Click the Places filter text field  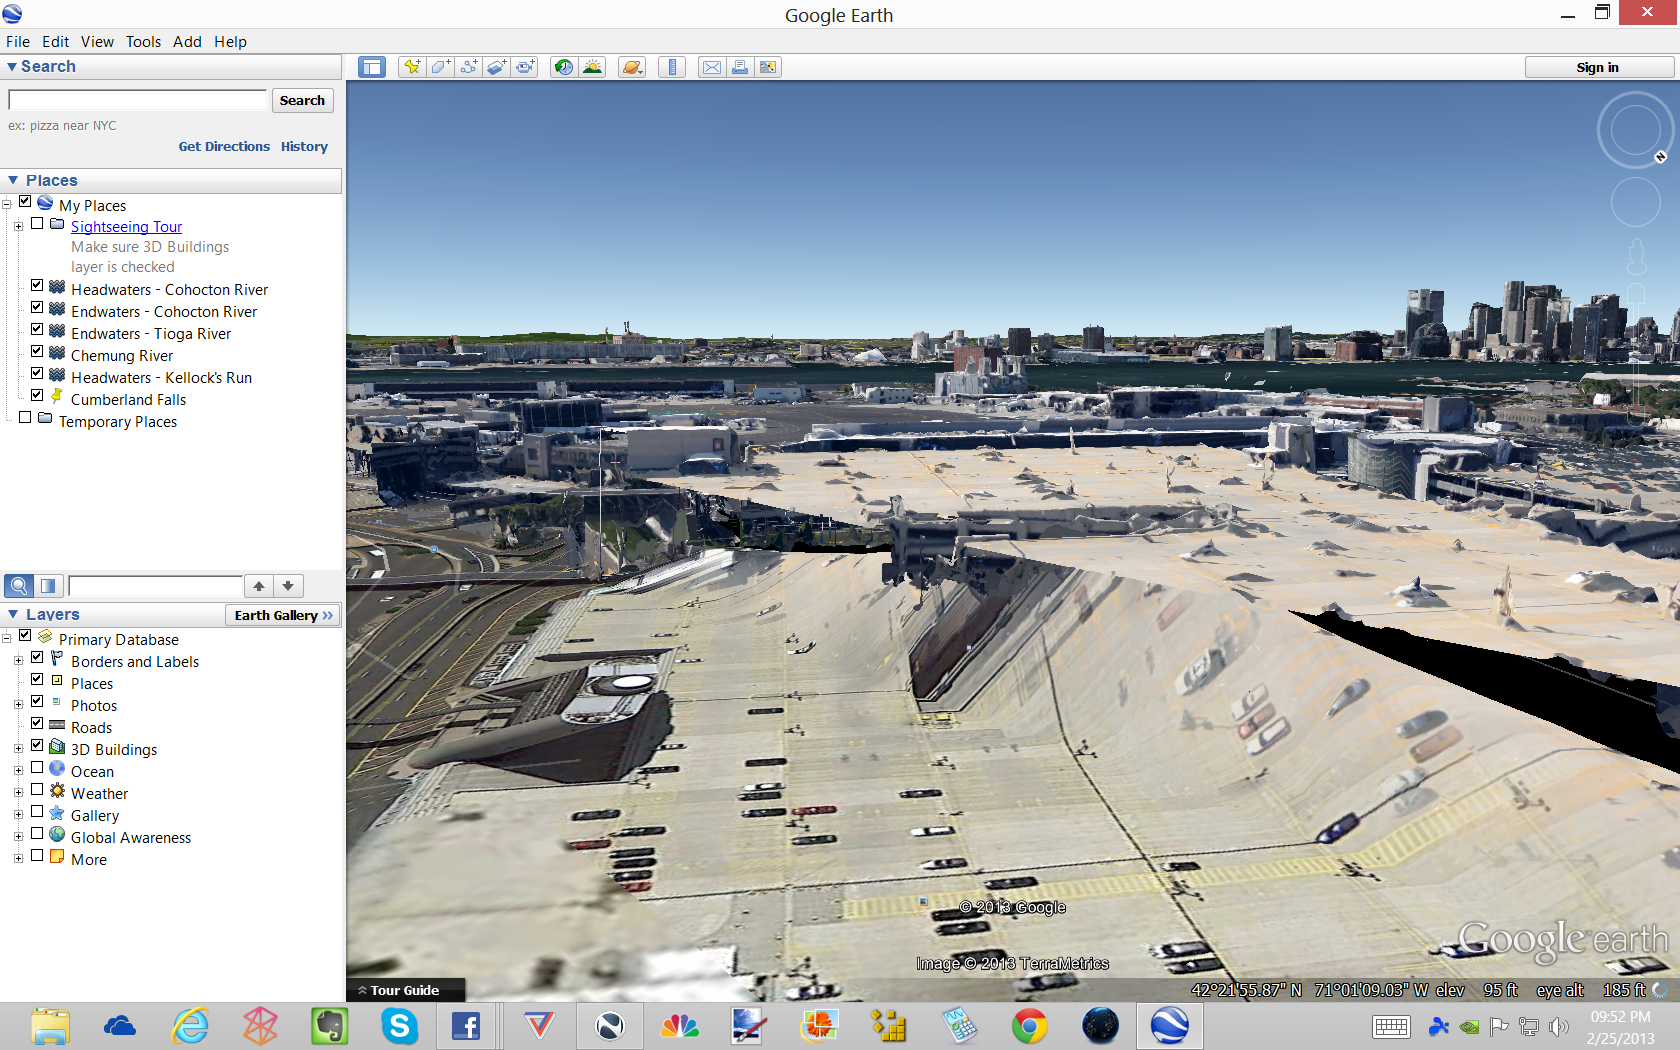pos(156,586)
